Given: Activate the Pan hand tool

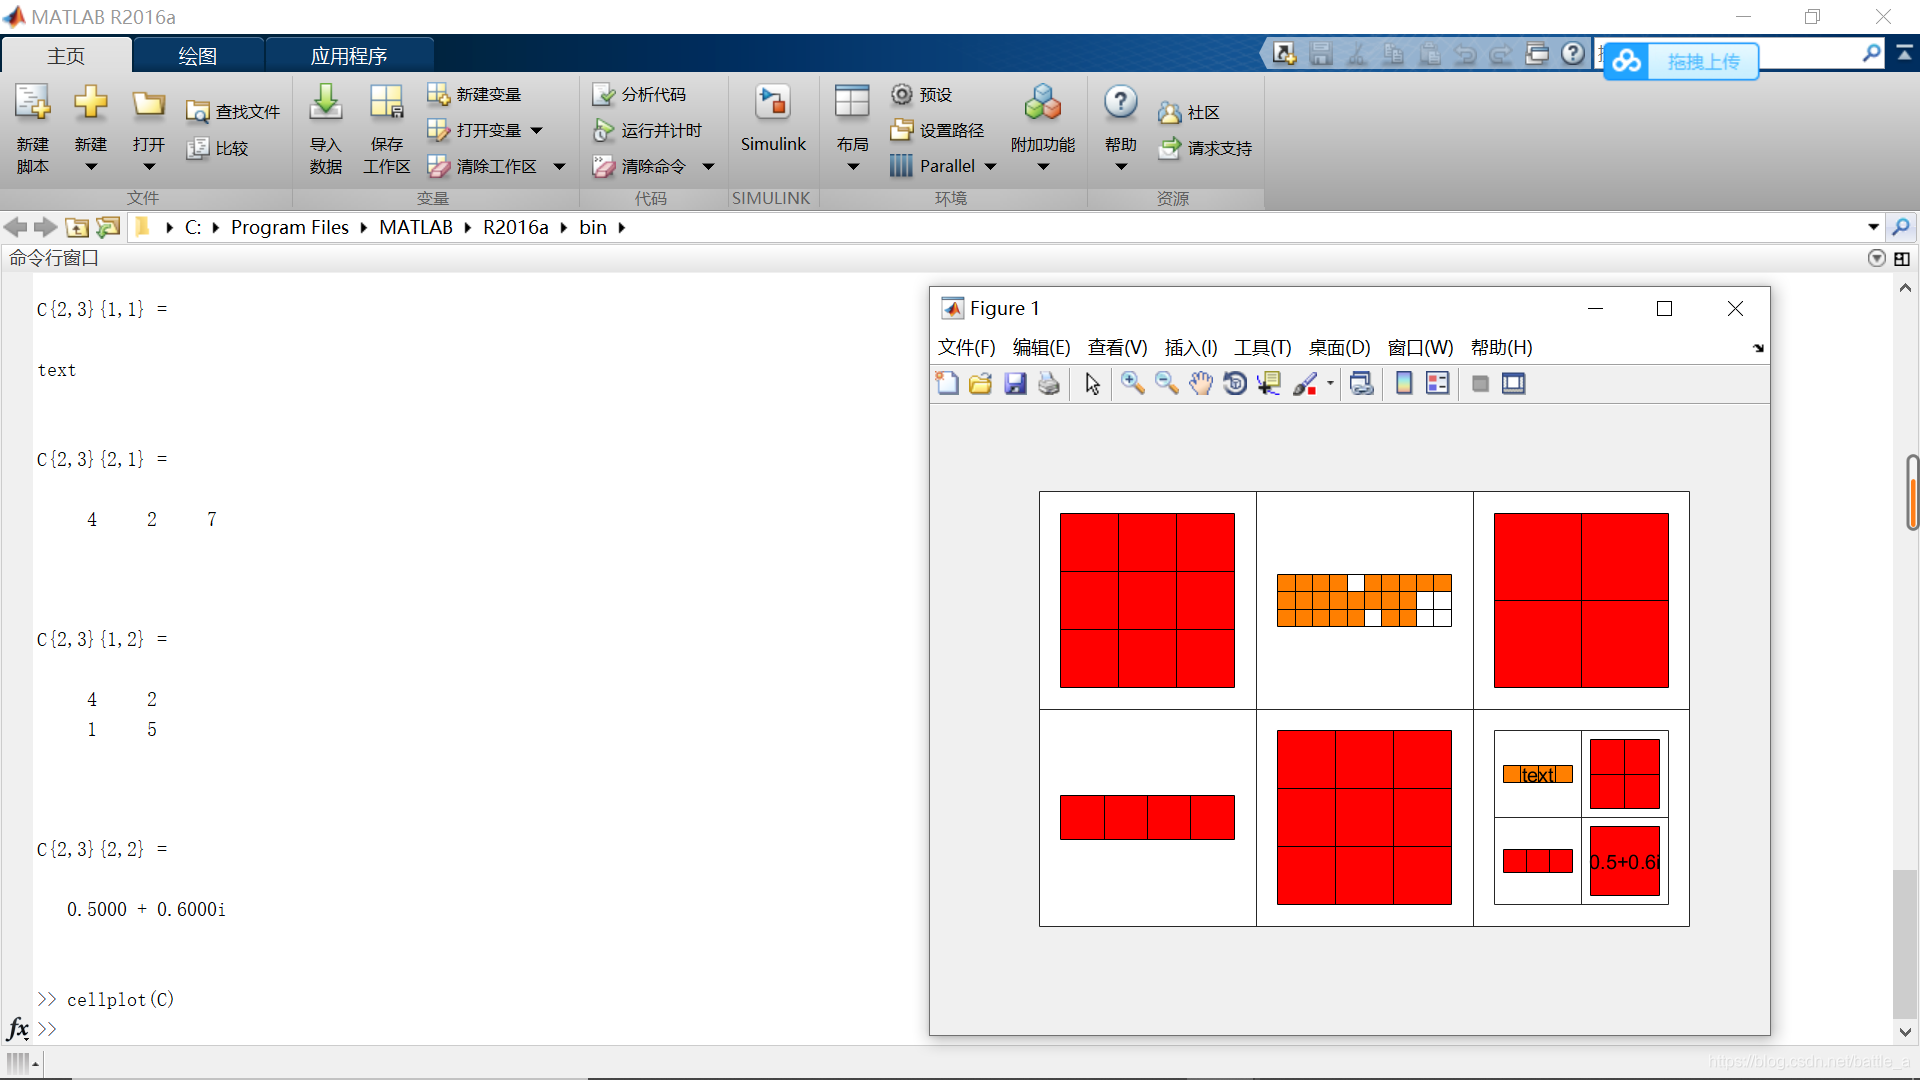Looking at the screenshot, I should 1201,383.
